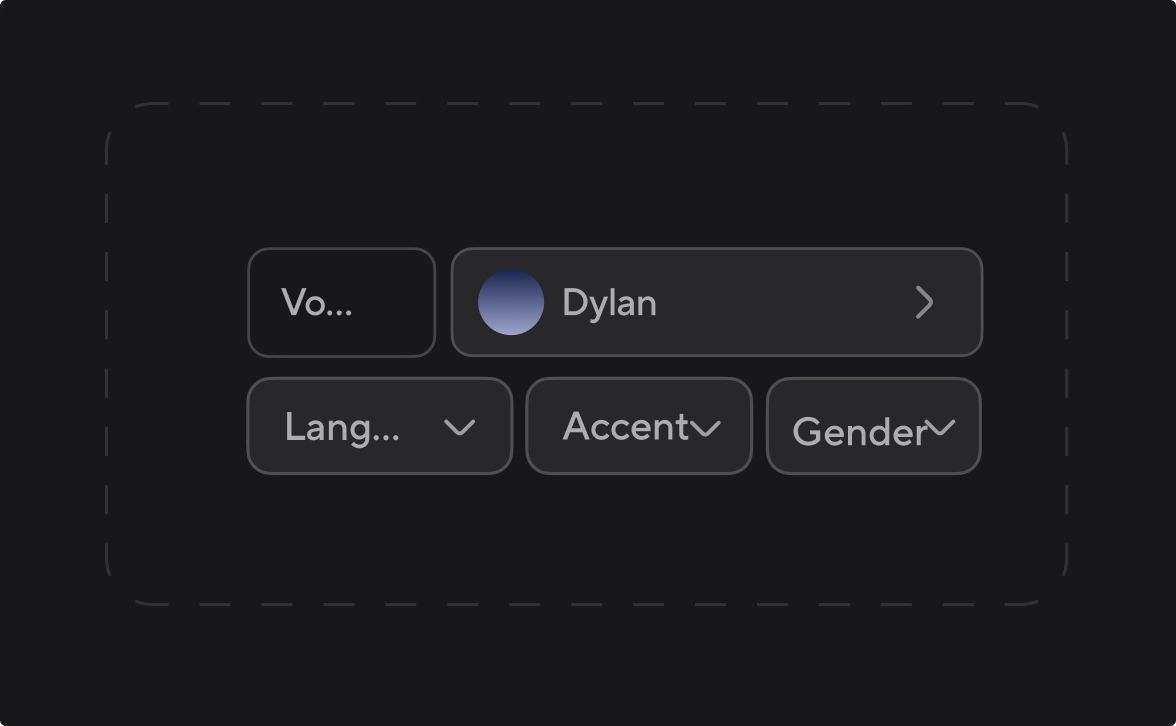The width and height of the screenshot is (1176, 726).
Task: Click the Lang... text label
Action: [342, 428]
